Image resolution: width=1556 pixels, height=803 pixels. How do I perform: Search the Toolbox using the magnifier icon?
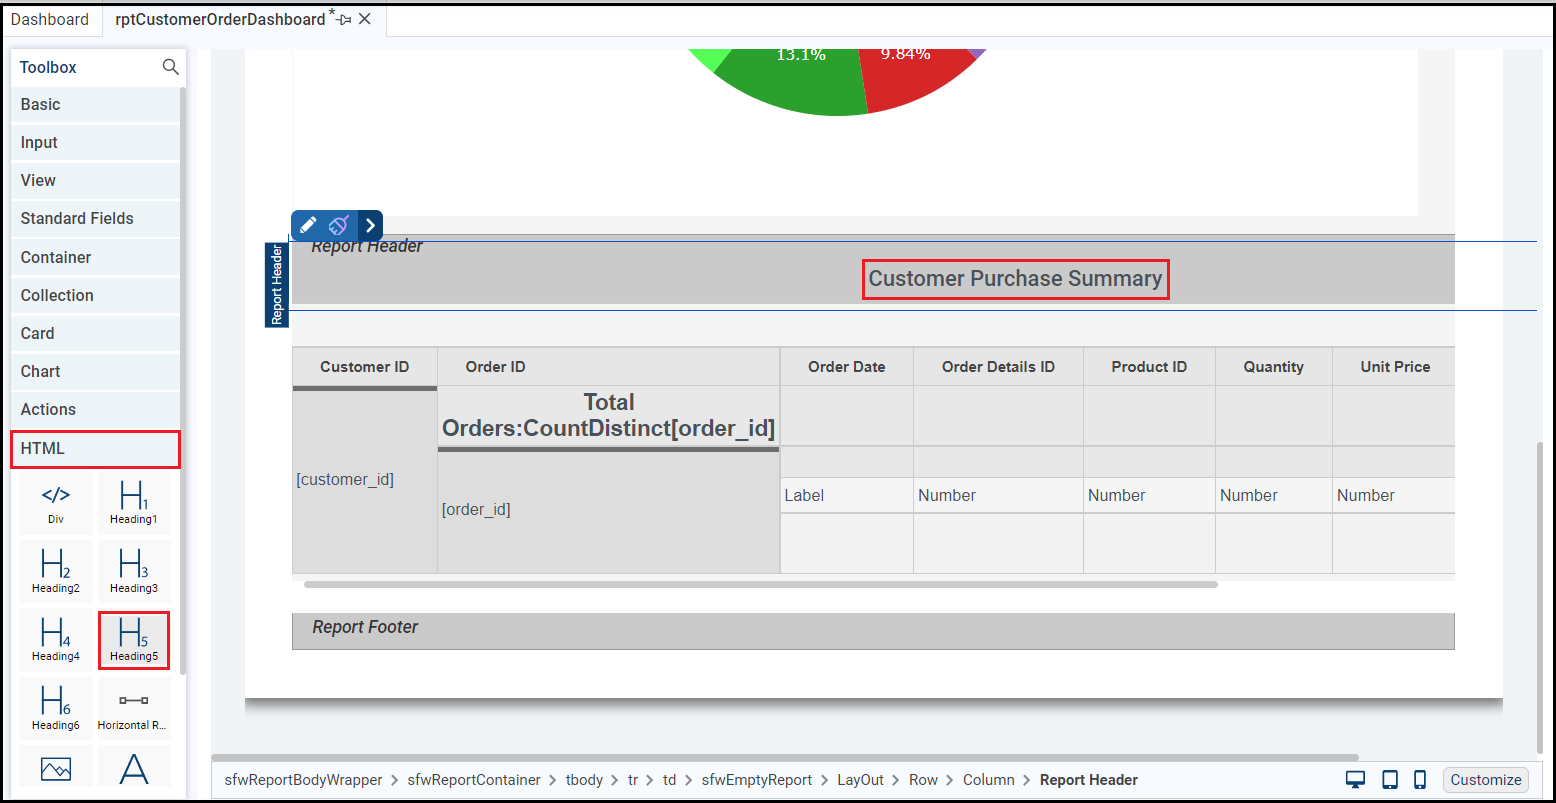click(x=171, y=67)
